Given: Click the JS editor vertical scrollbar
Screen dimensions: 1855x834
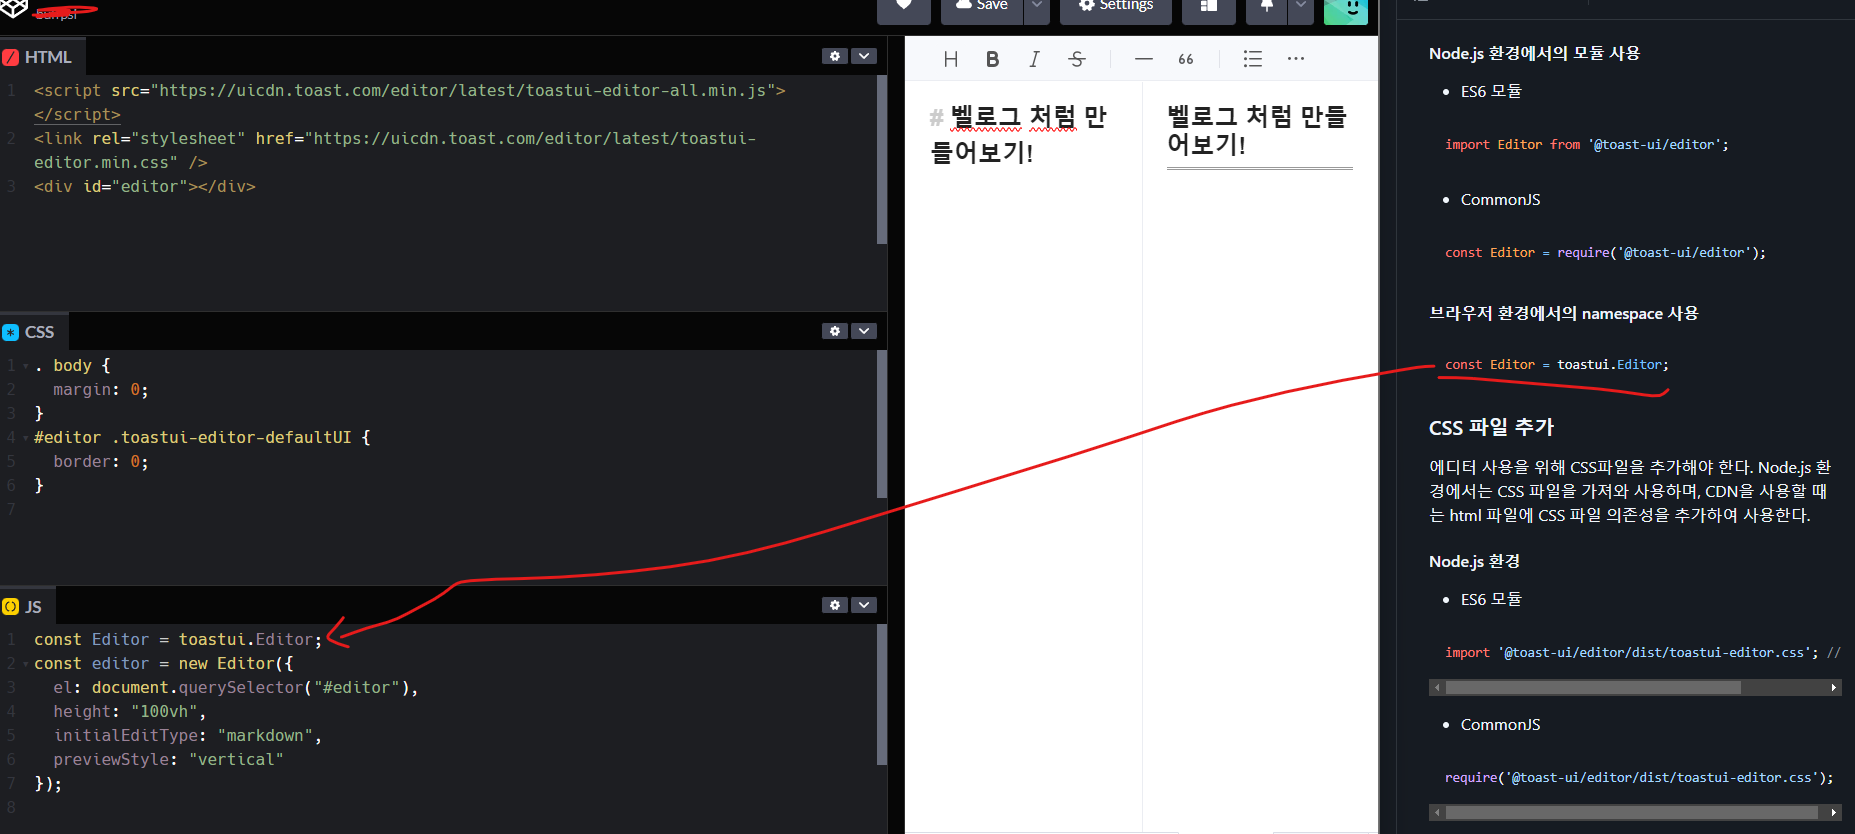Looking at the screenshot, I should point(882,695).
